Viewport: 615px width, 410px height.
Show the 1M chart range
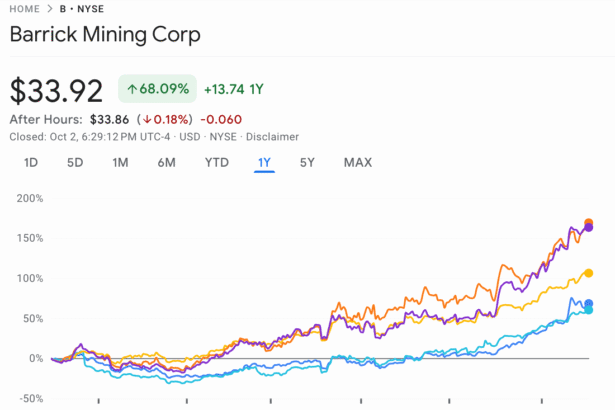tap(120, 162)
